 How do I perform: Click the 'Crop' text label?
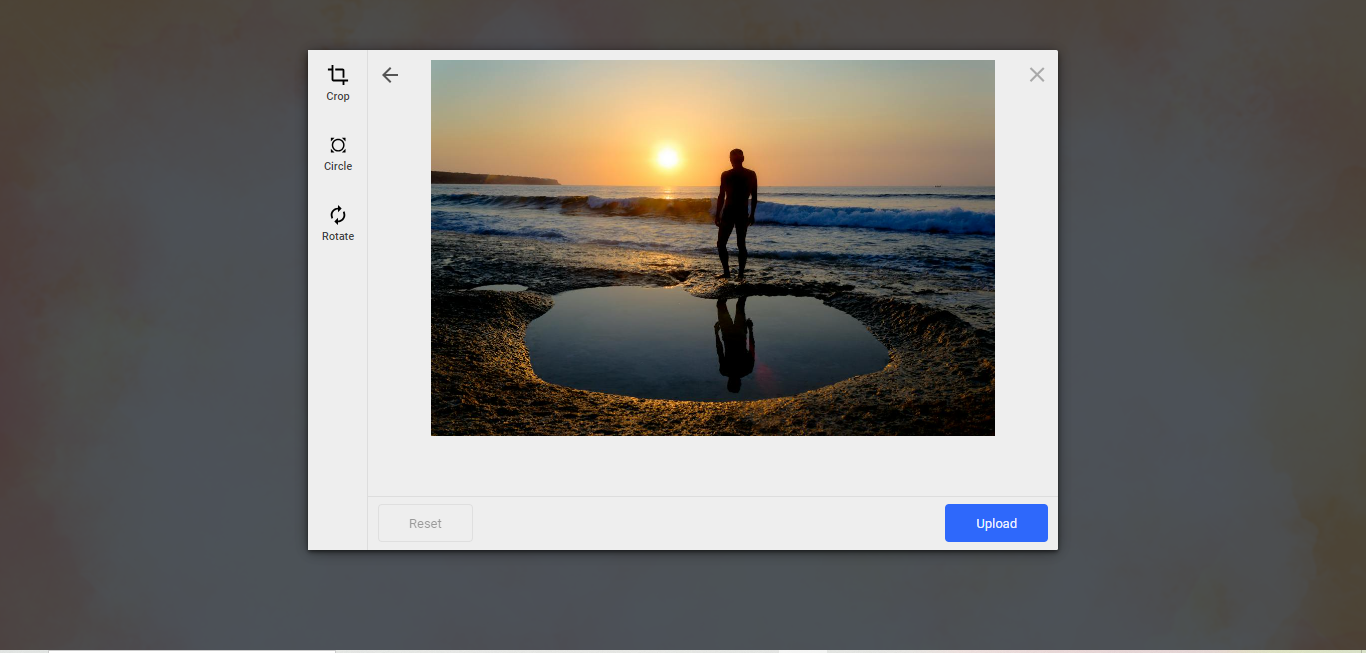pos(337,96)
